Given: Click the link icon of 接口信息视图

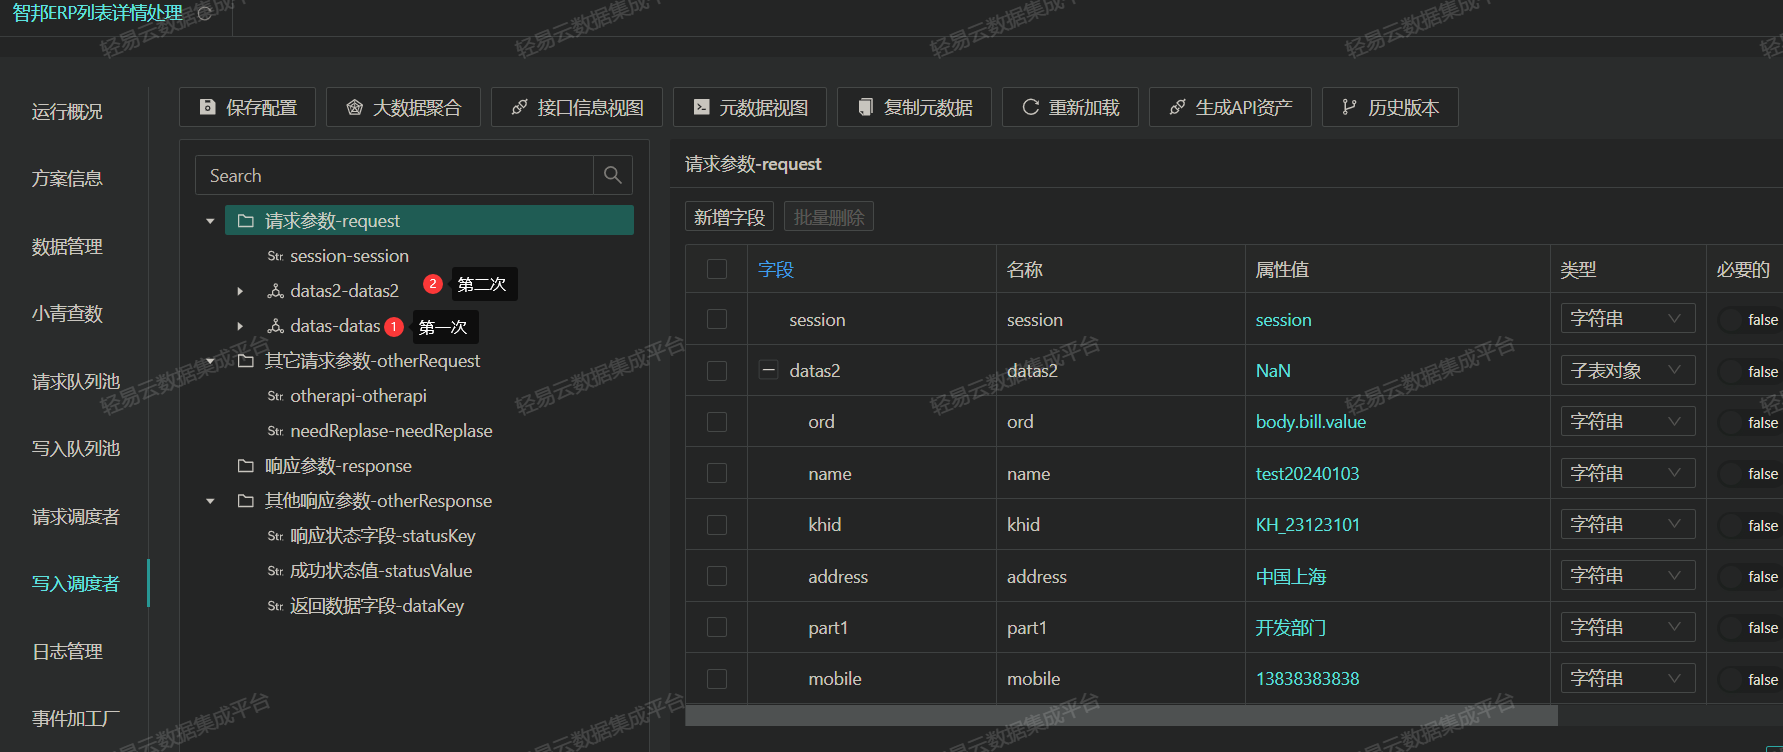Looking at the screenshot, I should [520, 107].
